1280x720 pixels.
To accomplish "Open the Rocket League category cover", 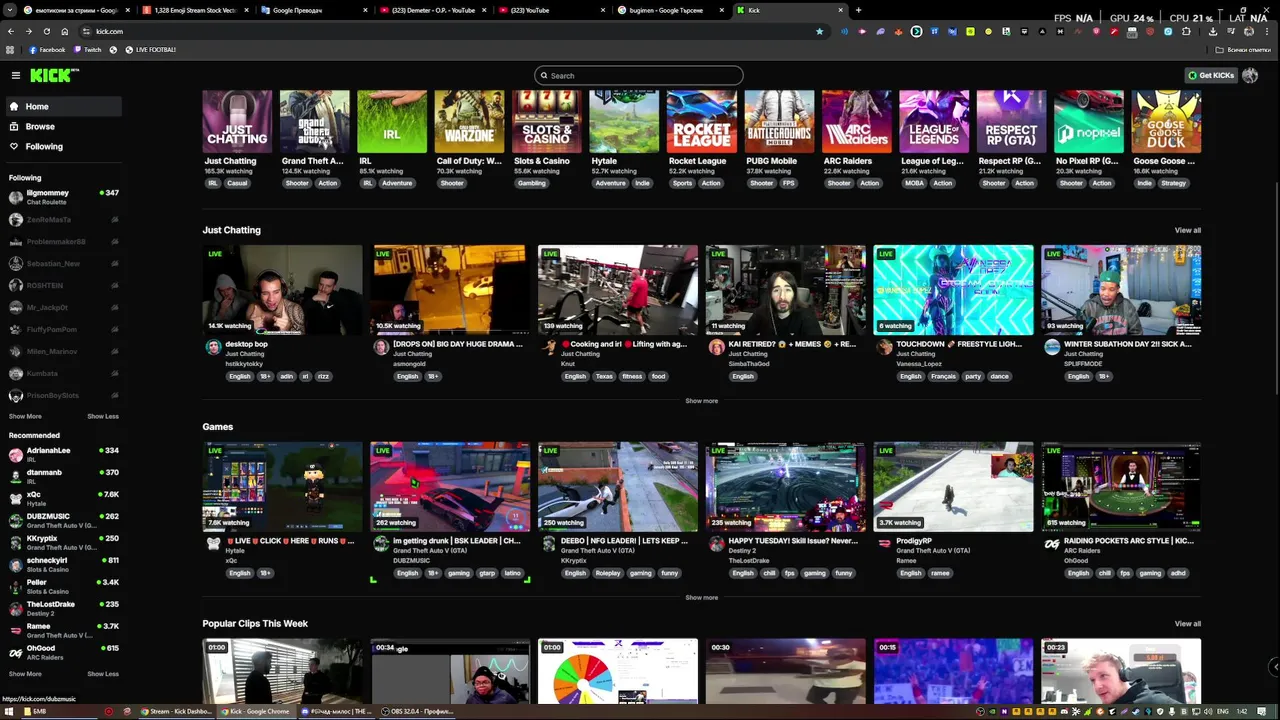I will point(701,121).
